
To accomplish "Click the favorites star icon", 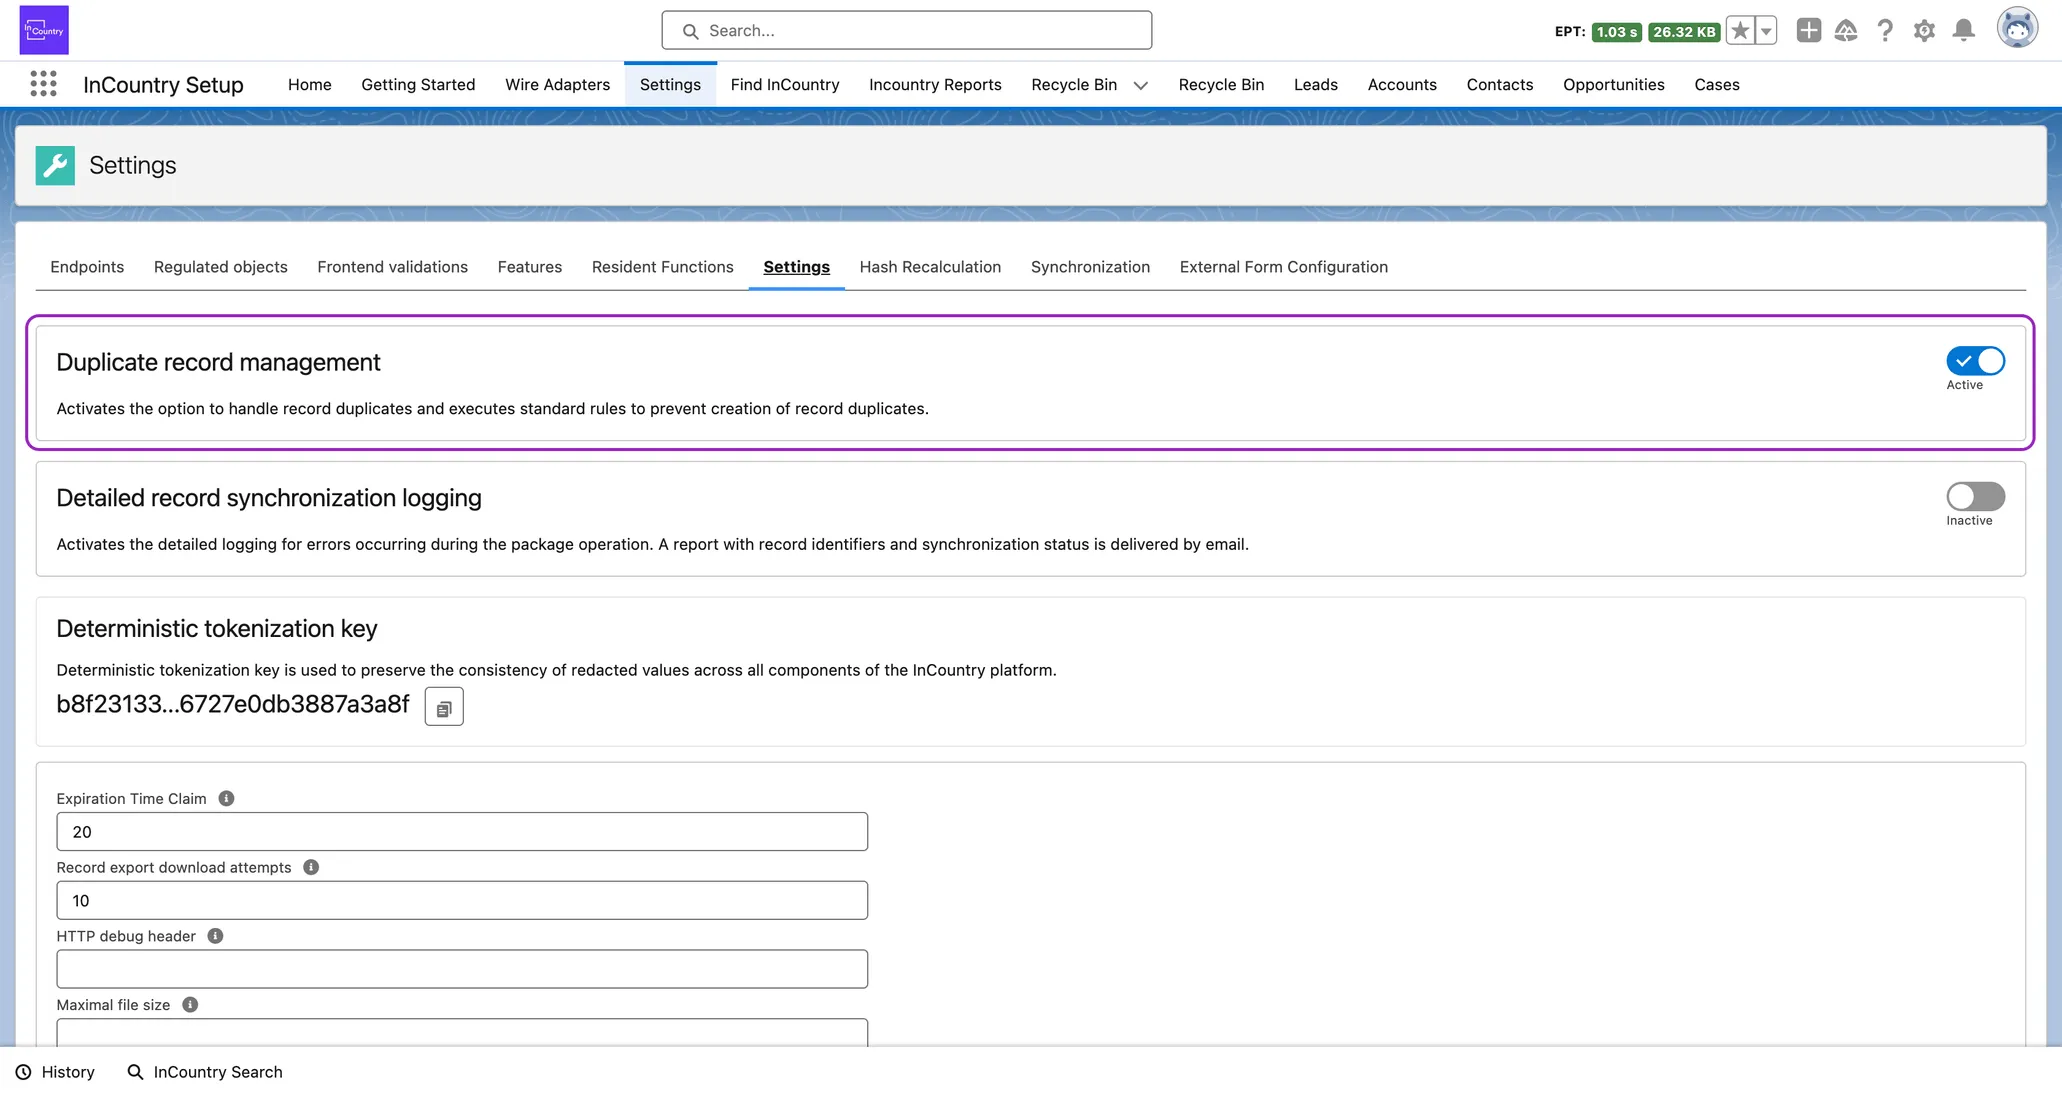I will [x=1740, y=31].
